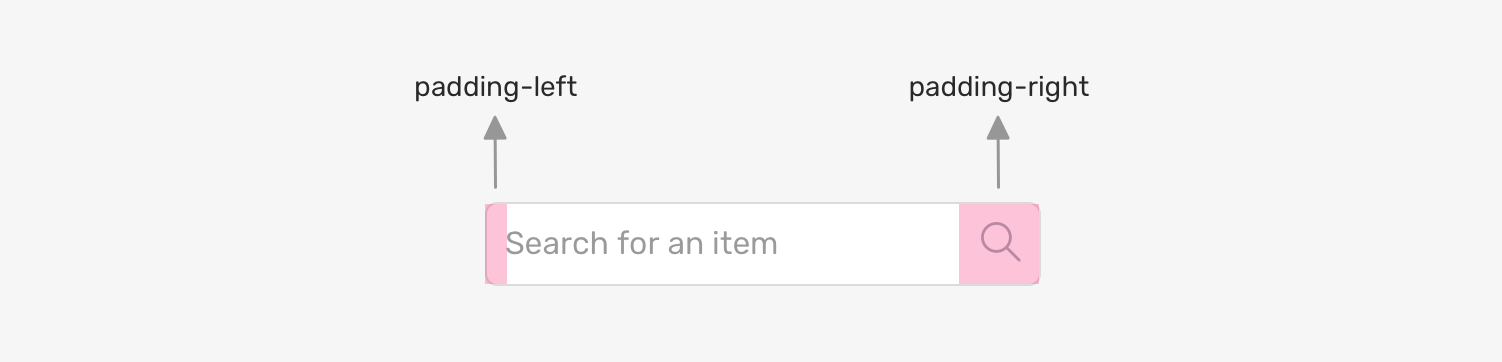Click the shaft of the left arrow
Image resolution: width=1502 pixels, height=362 pixels.
point(495,164)
